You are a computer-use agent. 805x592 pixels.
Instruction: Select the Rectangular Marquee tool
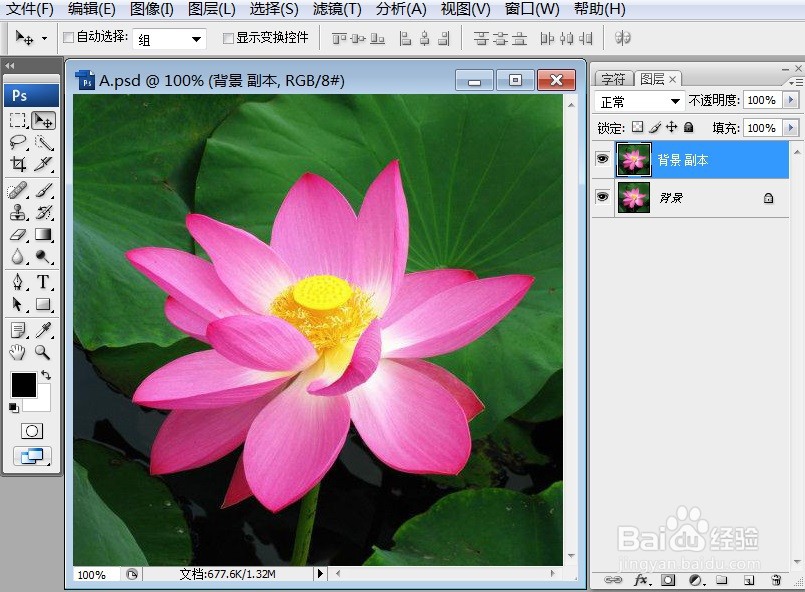[18, 120]
